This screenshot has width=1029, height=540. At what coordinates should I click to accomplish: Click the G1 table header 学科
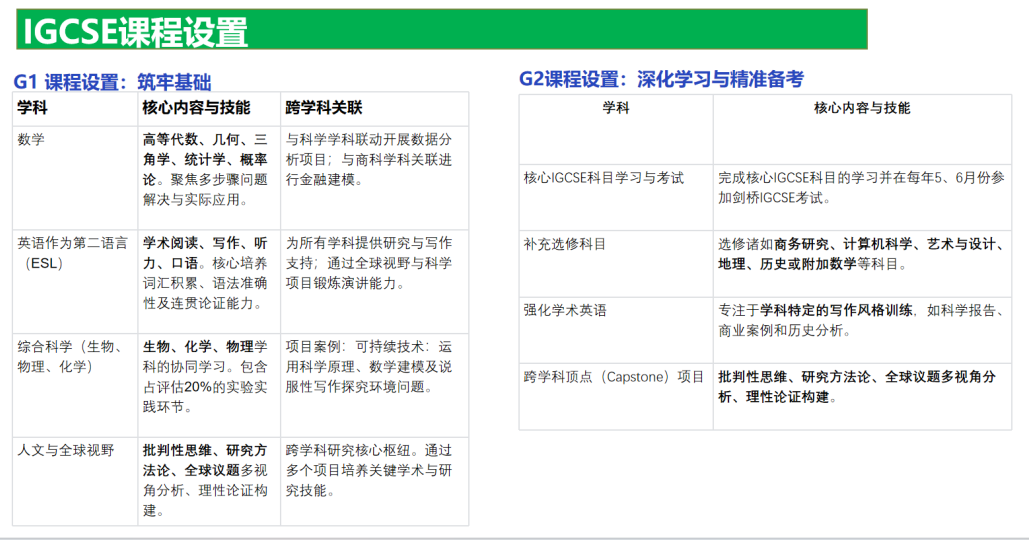75,109
